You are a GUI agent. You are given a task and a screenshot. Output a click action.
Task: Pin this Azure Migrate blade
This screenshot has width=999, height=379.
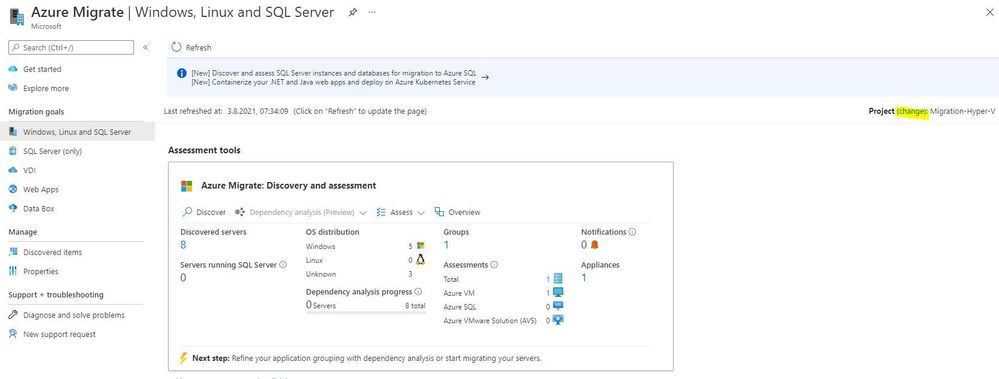pos(352,12)
